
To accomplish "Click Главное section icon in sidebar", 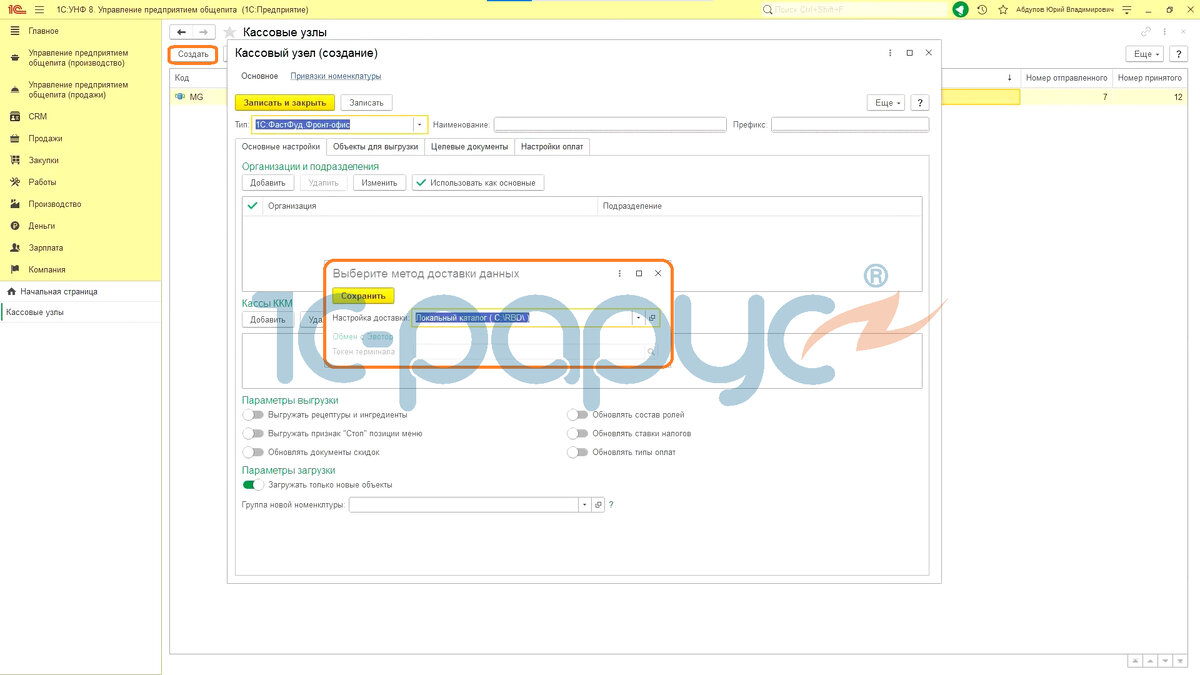I will coord(15,31).
